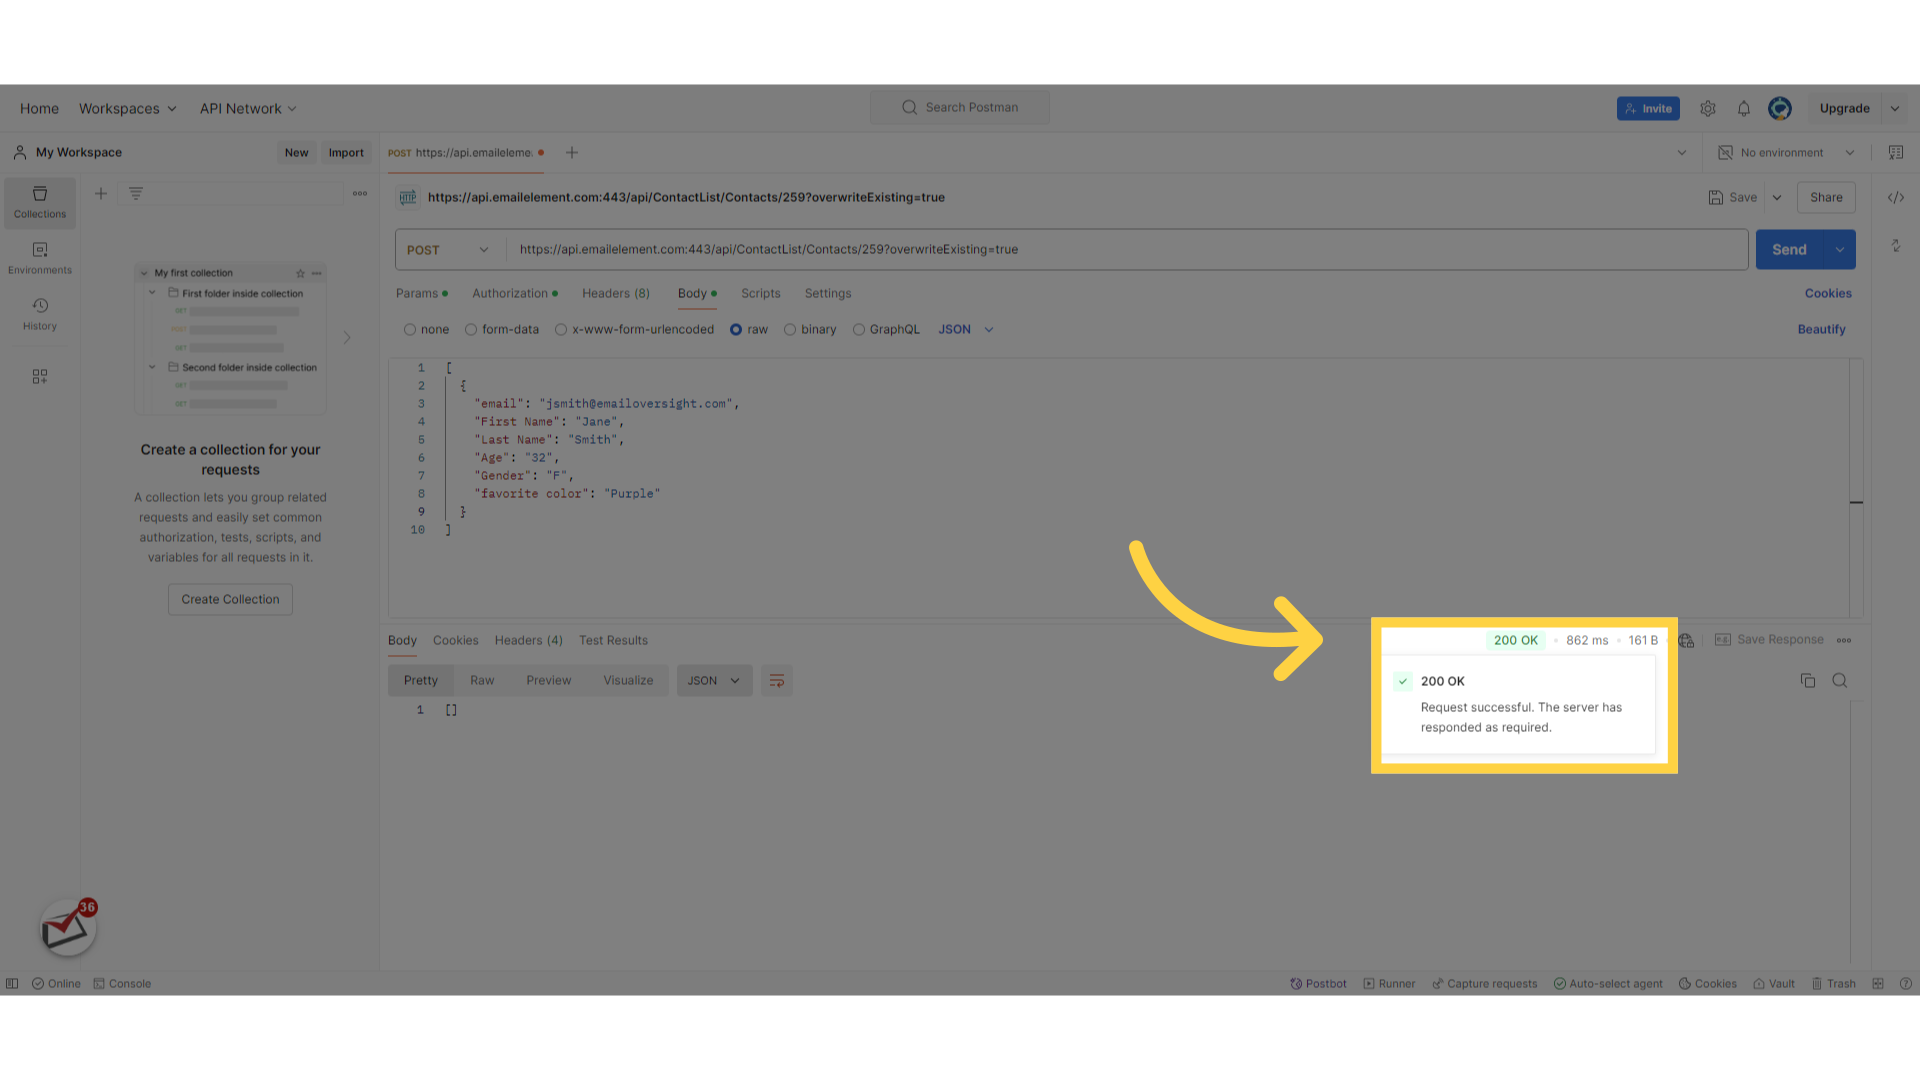Switch to the Scripts tab
Viewport: 1920px width, 1080px height.
click(x=760, y=294)
